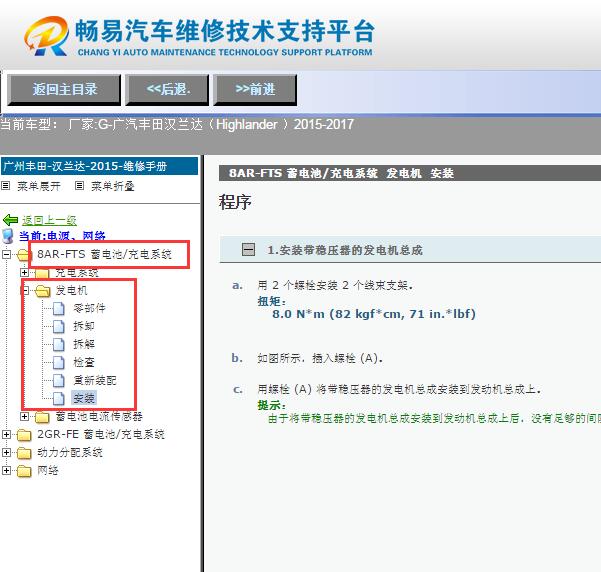Screen dimensions: 601x572
Task: Collapse the 8AR-FTS 蓄电池/充电系统 node
Action: click(x=6, y=254)
